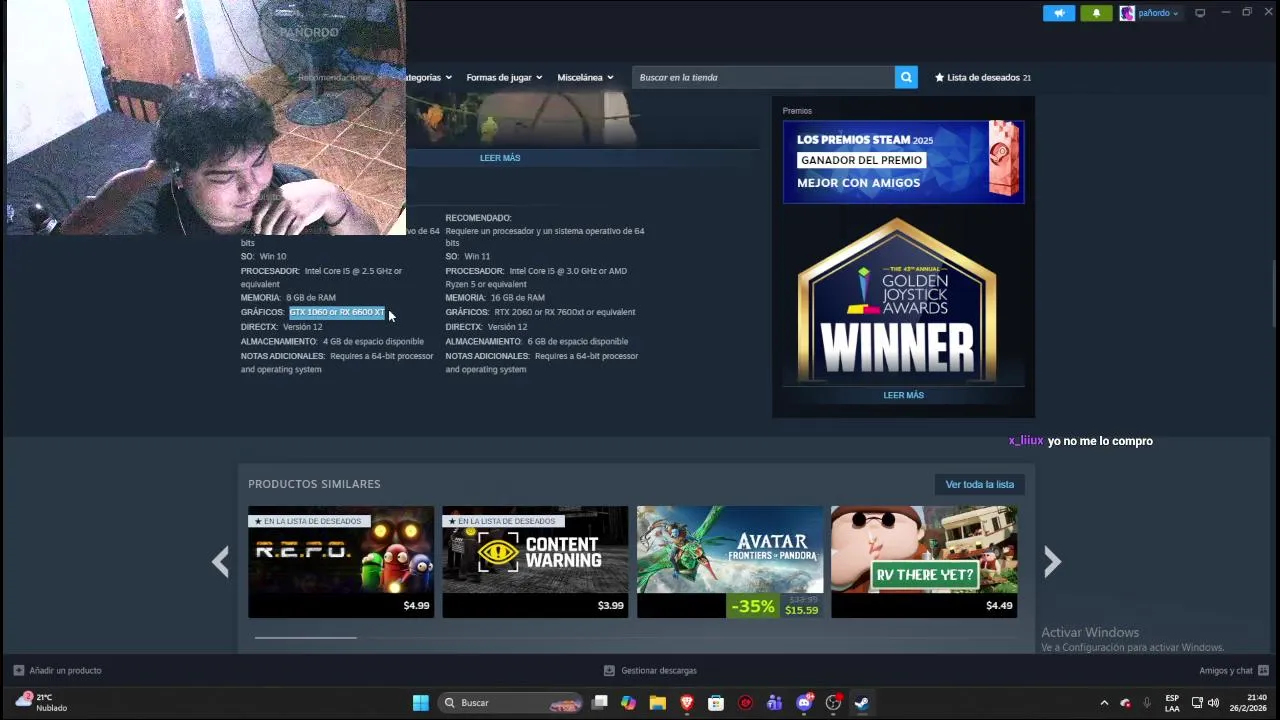Open Amigos y chat
This screenshot has width=1280, height=720.
[1234, 670]
